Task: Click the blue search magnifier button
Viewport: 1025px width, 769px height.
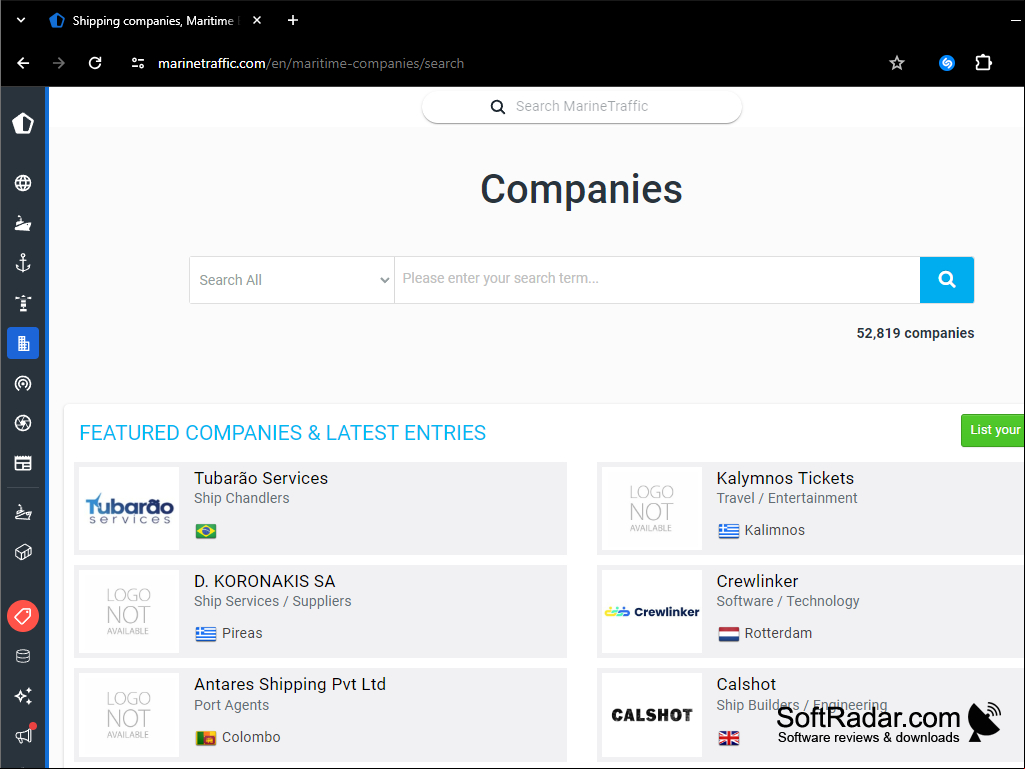Action: tap(947, 280)
